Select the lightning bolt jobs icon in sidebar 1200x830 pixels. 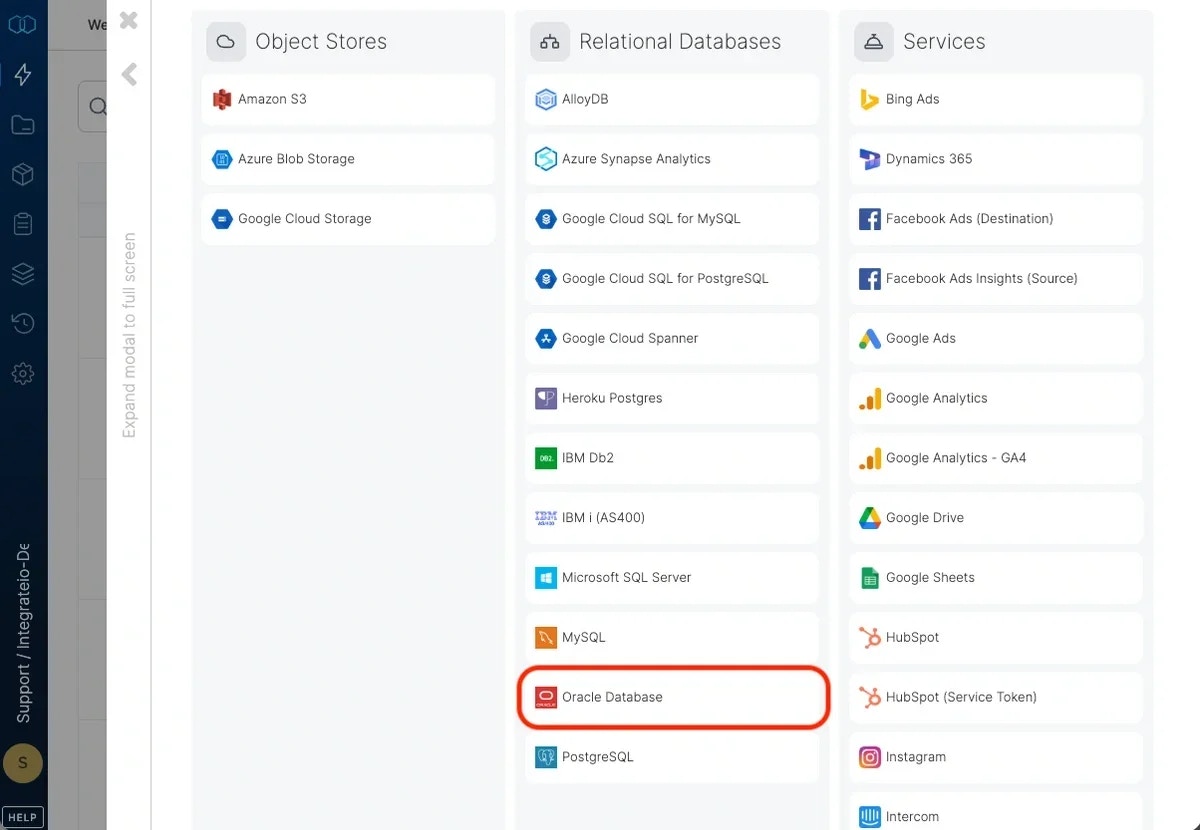[22, 74]
